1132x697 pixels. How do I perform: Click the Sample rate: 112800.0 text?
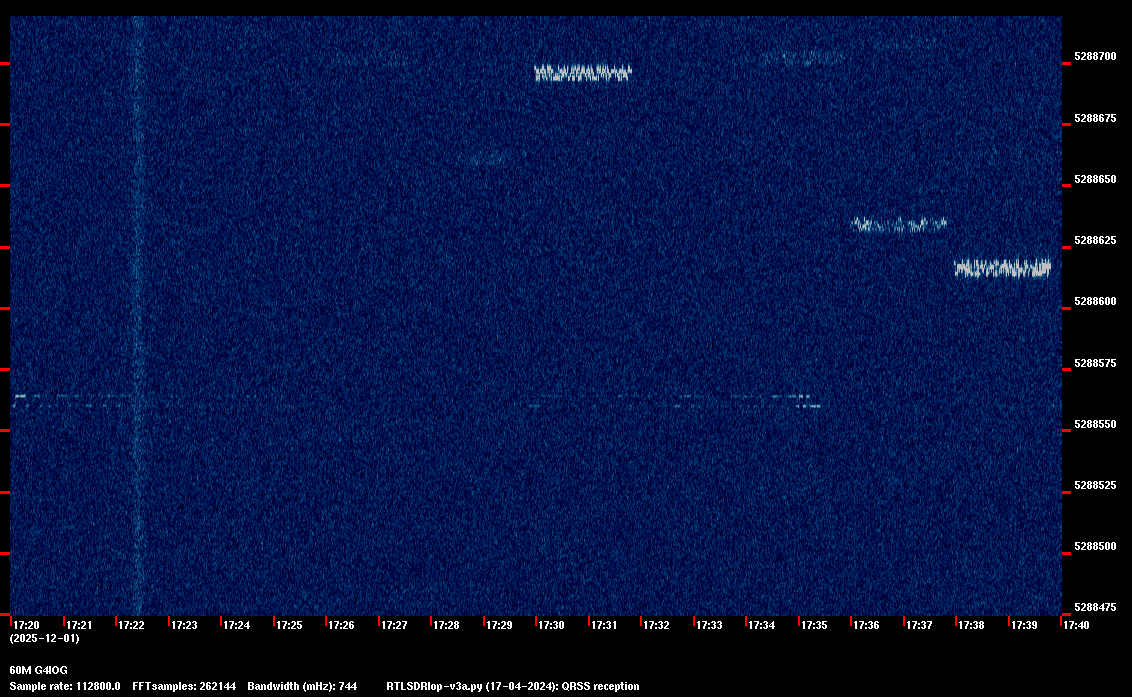point(65,686)
